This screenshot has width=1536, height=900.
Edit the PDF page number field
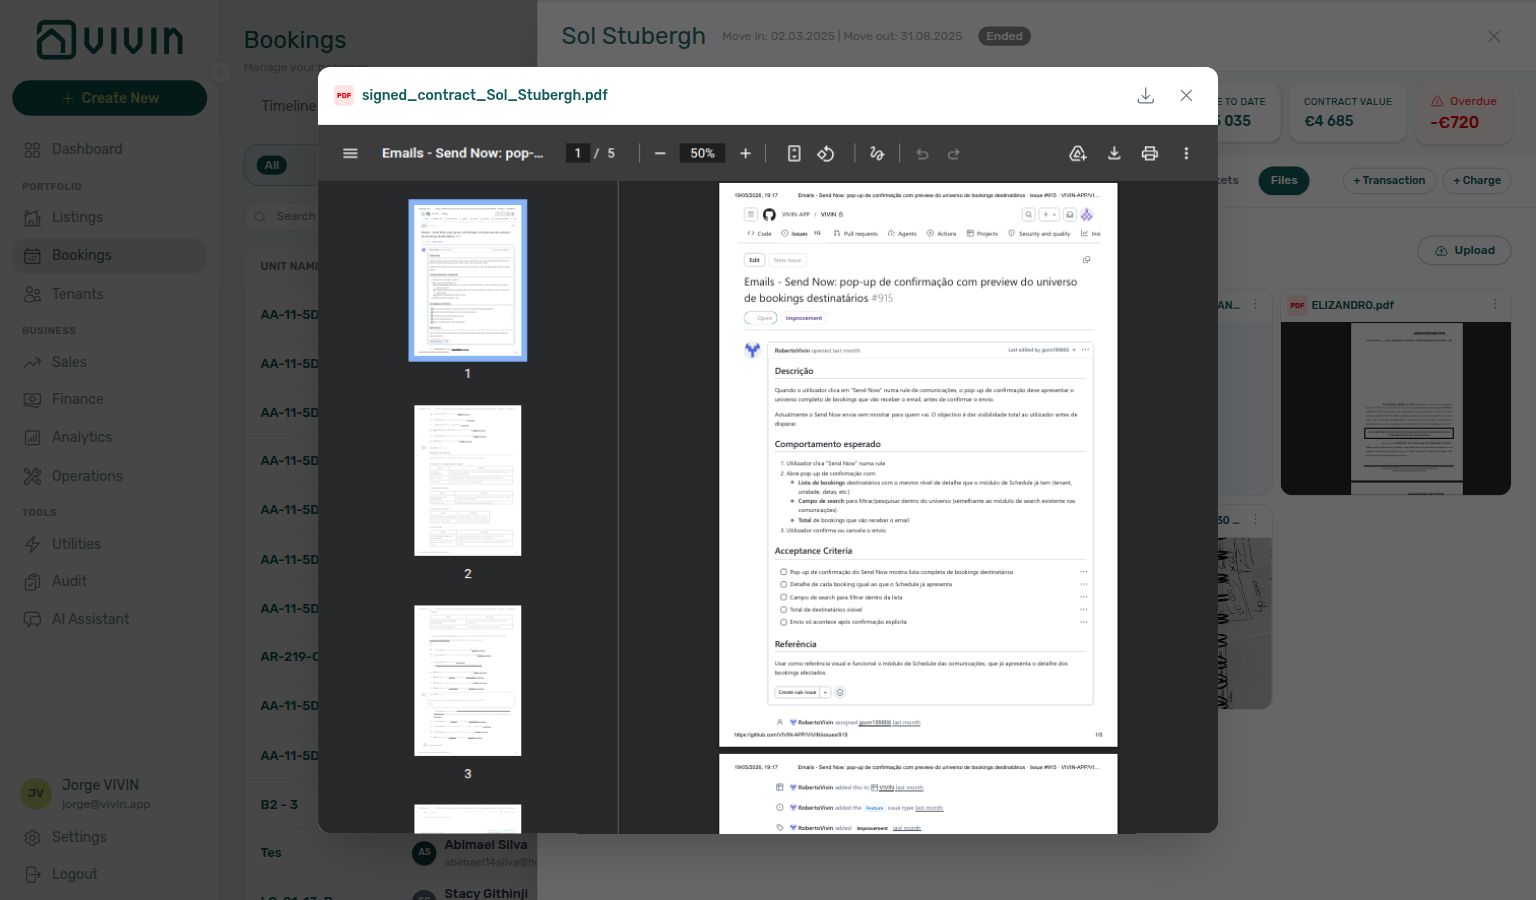click(x=577, y=153)
